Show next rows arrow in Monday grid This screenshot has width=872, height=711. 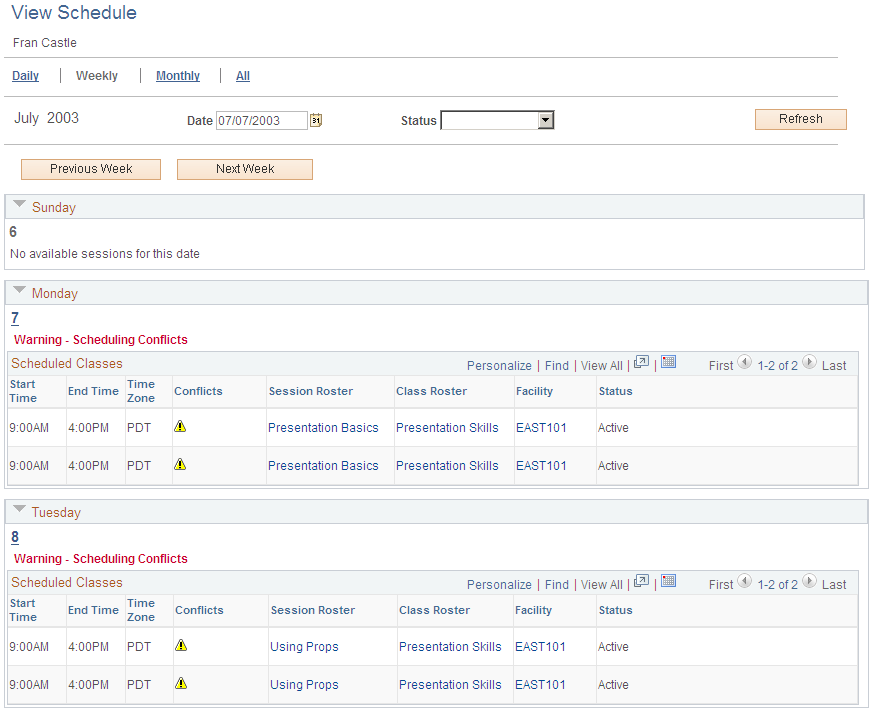[x=810, y=362]
